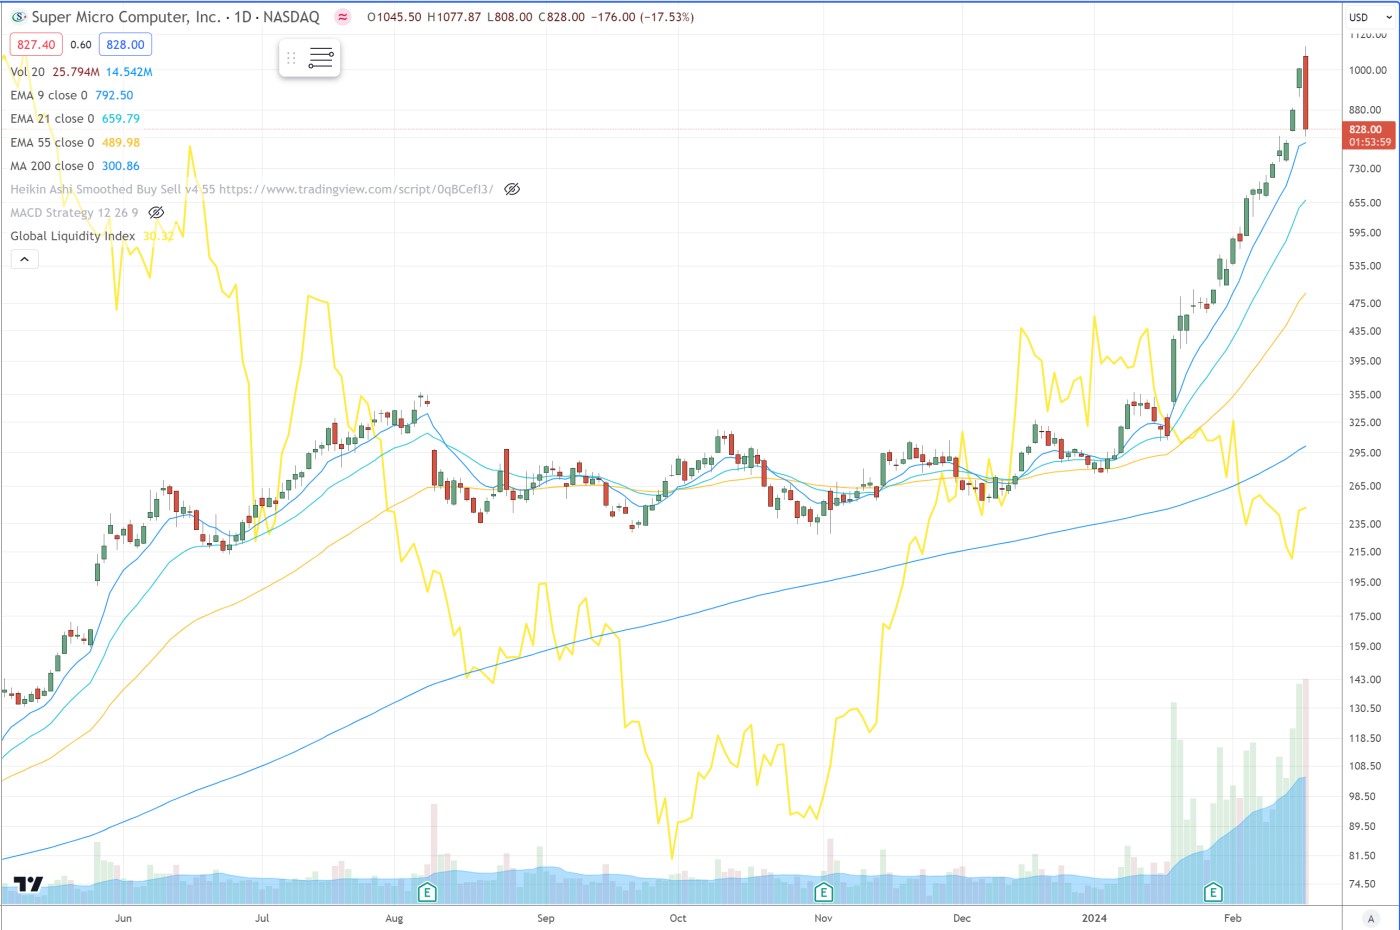Click the red 828.00 last price label on axis
1400x930 pixels.
pos(1369,135)
